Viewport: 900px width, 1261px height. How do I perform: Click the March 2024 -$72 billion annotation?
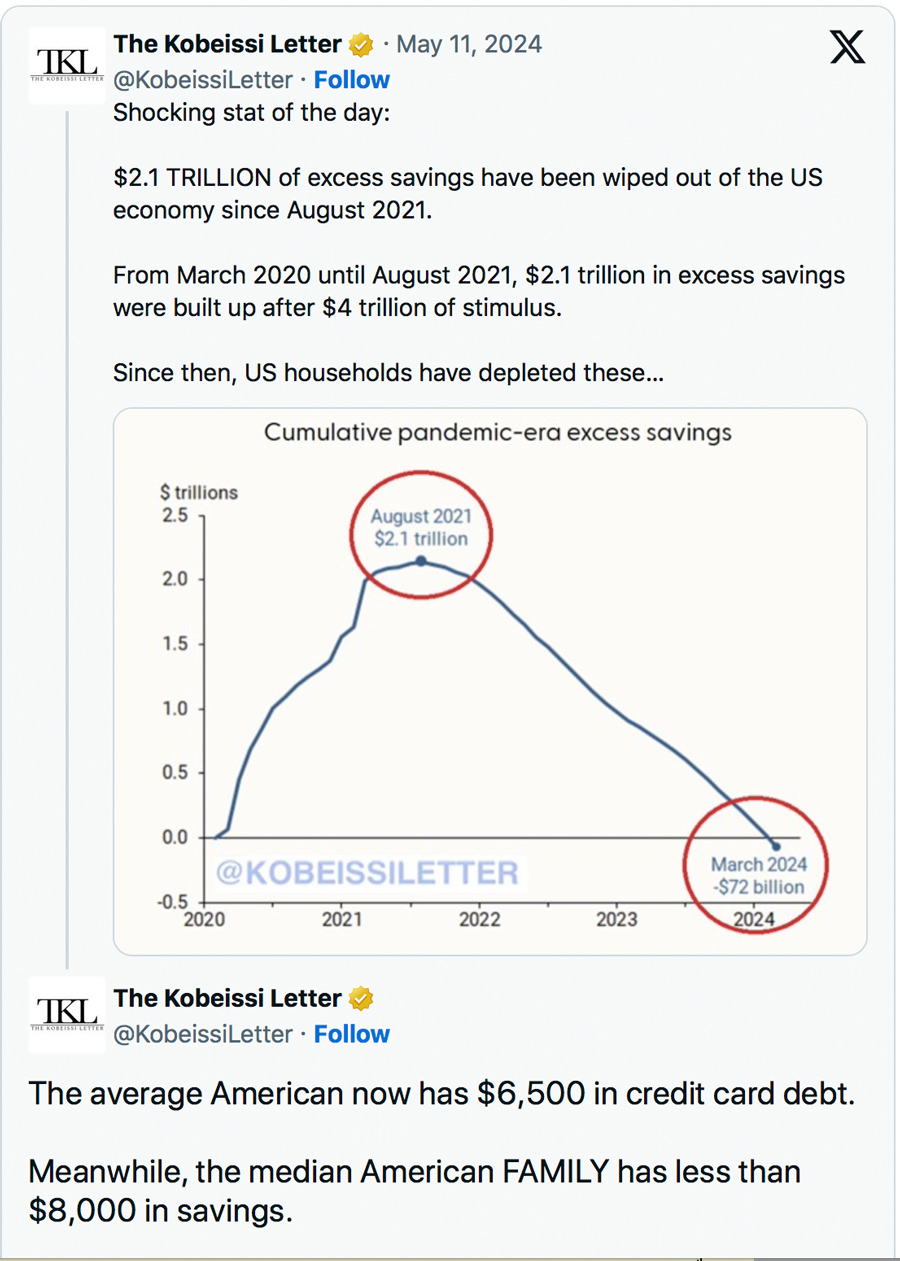(x=757, y=875)
